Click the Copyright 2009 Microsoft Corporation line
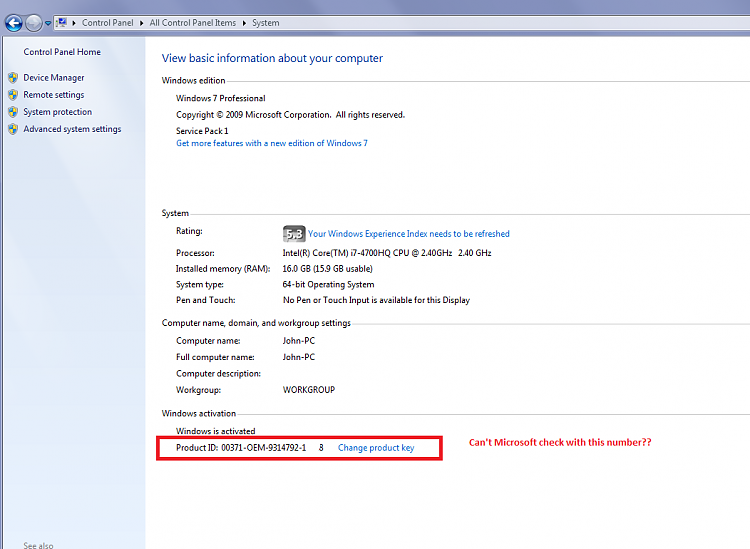Screen dimensions: 750x549 290,115
